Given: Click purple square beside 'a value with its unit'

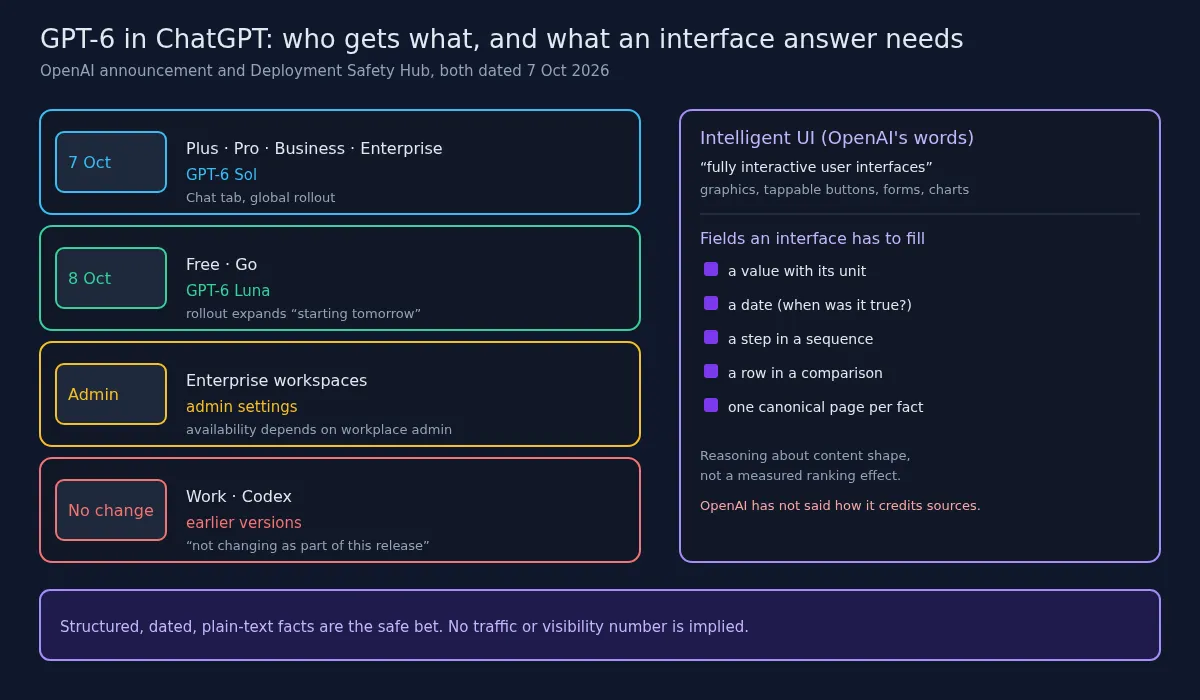Looking at the screenshot, I should click(711, 269).
